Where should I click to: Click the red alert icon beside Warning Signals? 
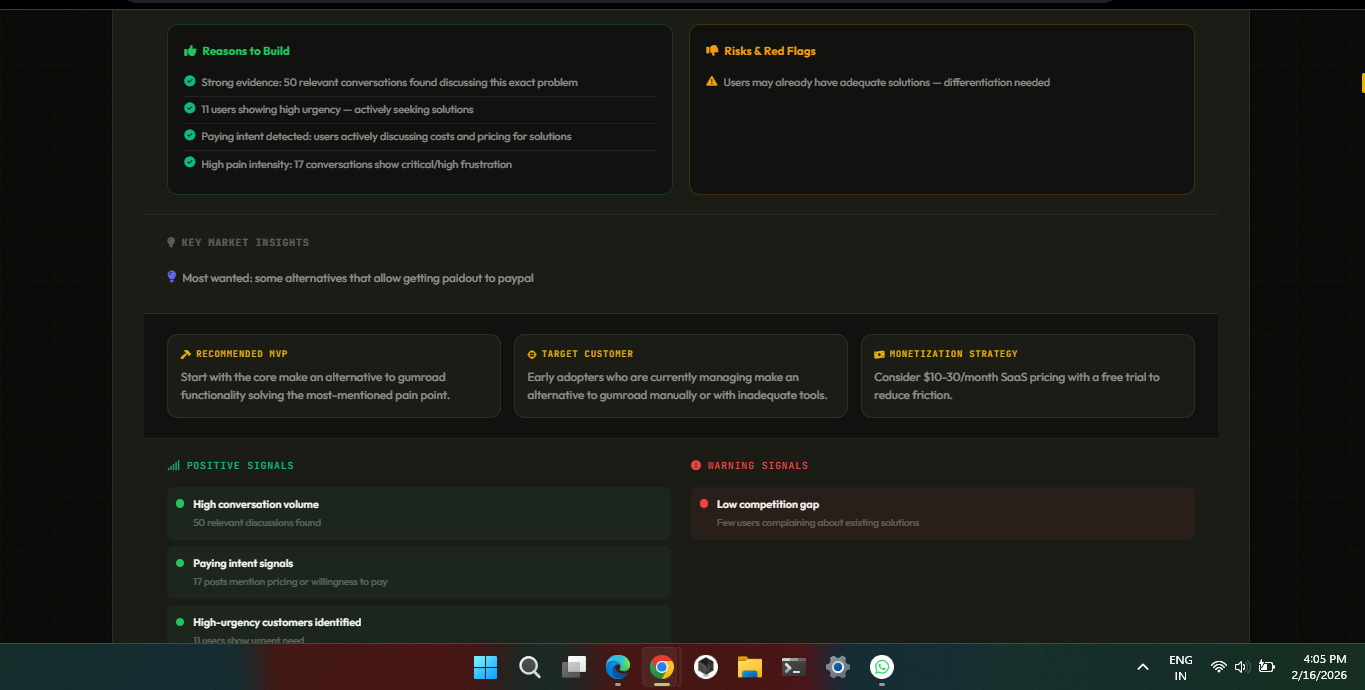[696, 466]
